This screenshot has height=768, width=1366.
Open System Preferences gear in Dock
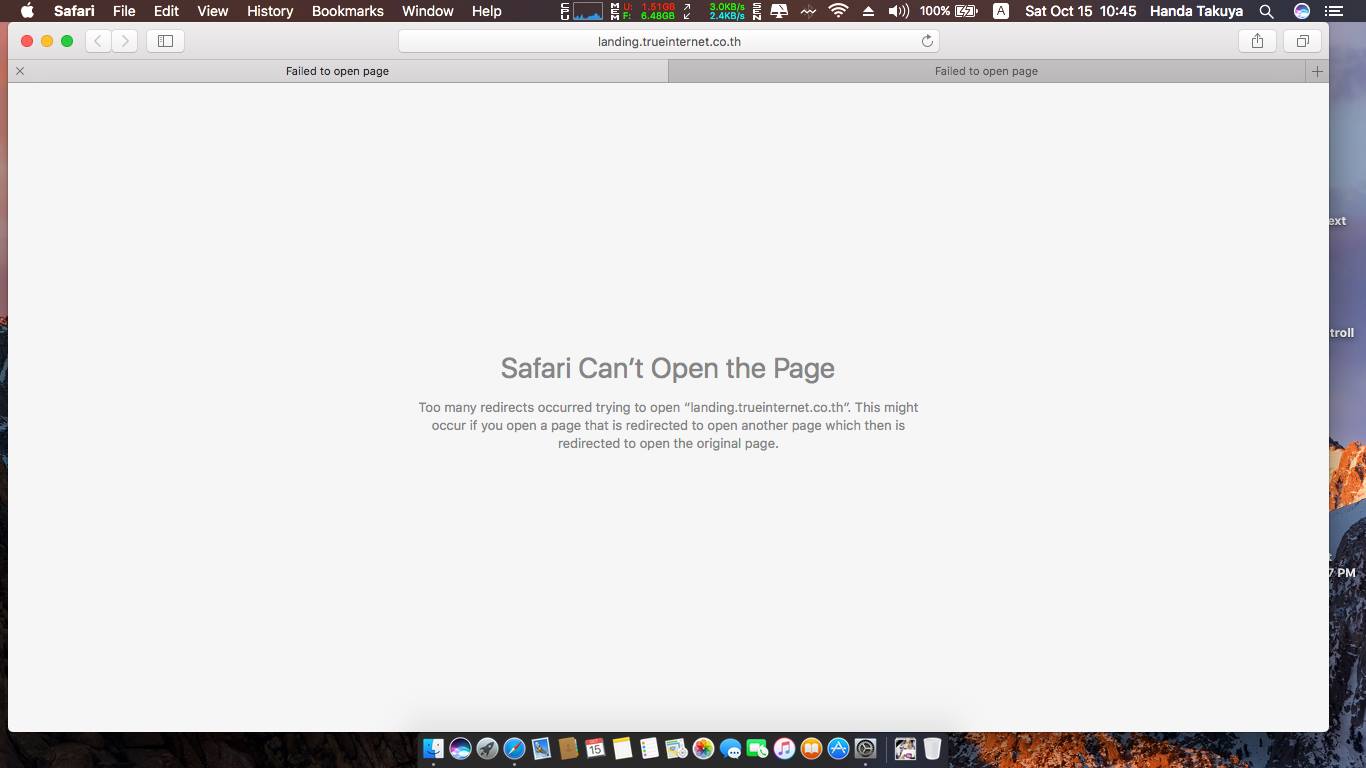[865, 748]
